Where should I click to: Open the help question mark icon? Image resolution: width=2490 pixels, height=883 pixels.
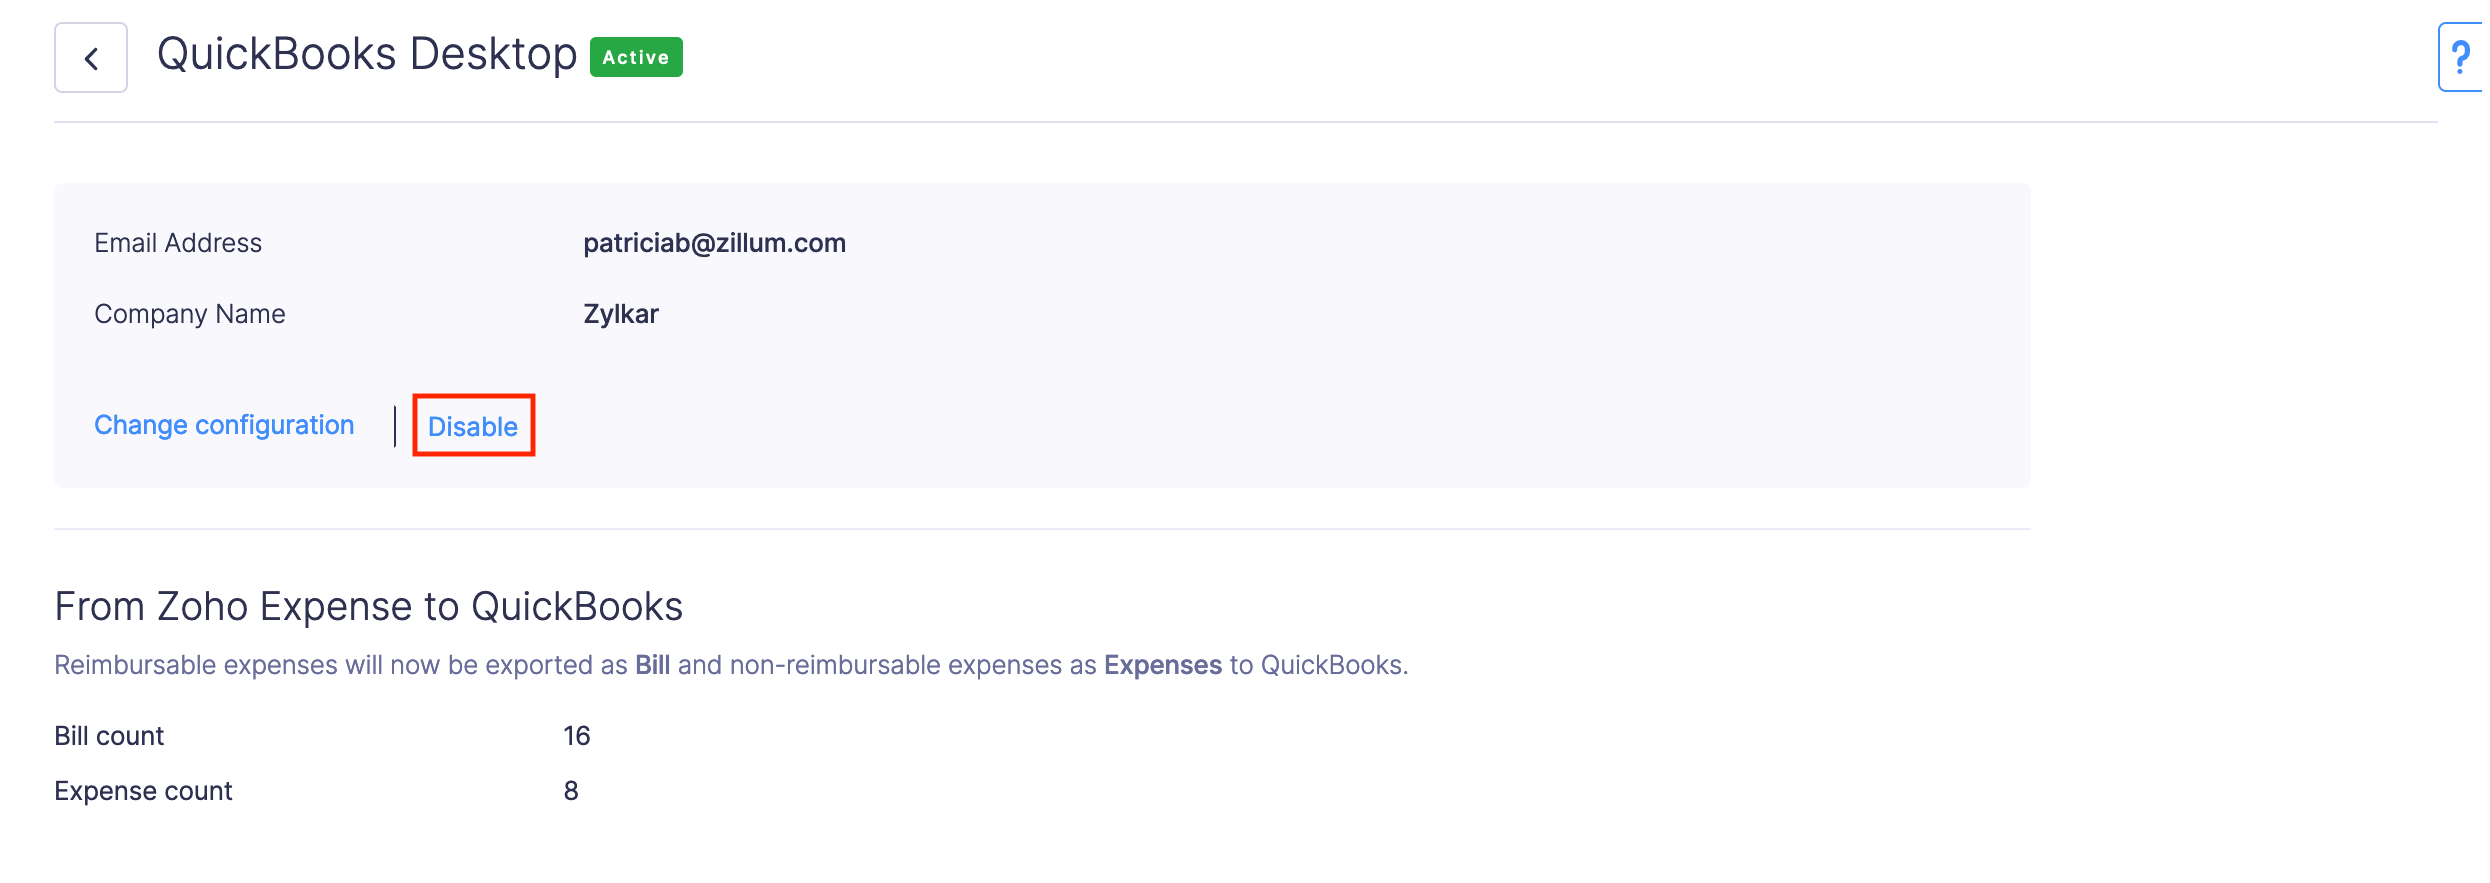[x=2461, y=58]
